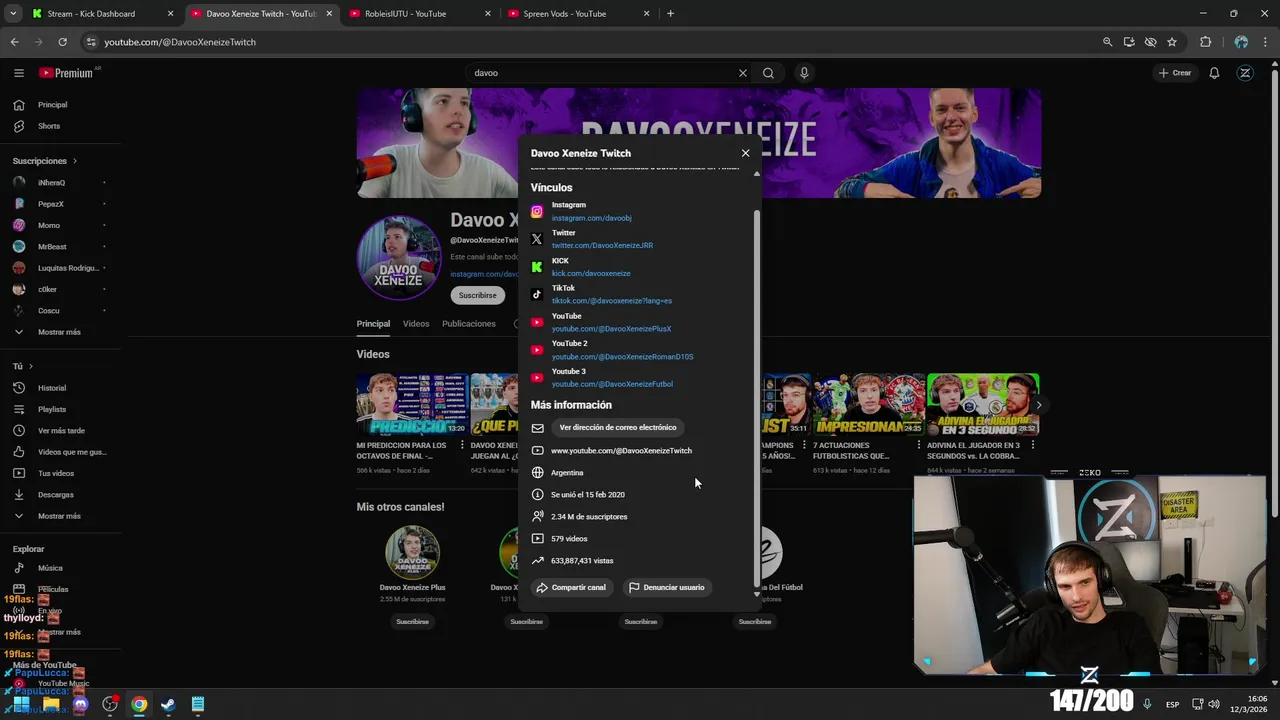This screenshot has height=720, width=1280.
Task: Click Ver dirección de correo electrónico button
Action: [x=618, y=427]
